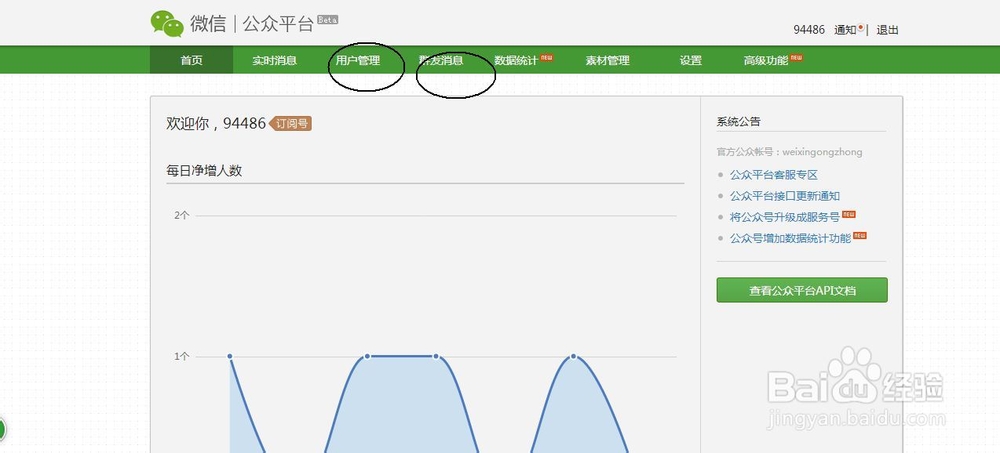Open 将公众号升级成服务号 announcement

[784, 217]
